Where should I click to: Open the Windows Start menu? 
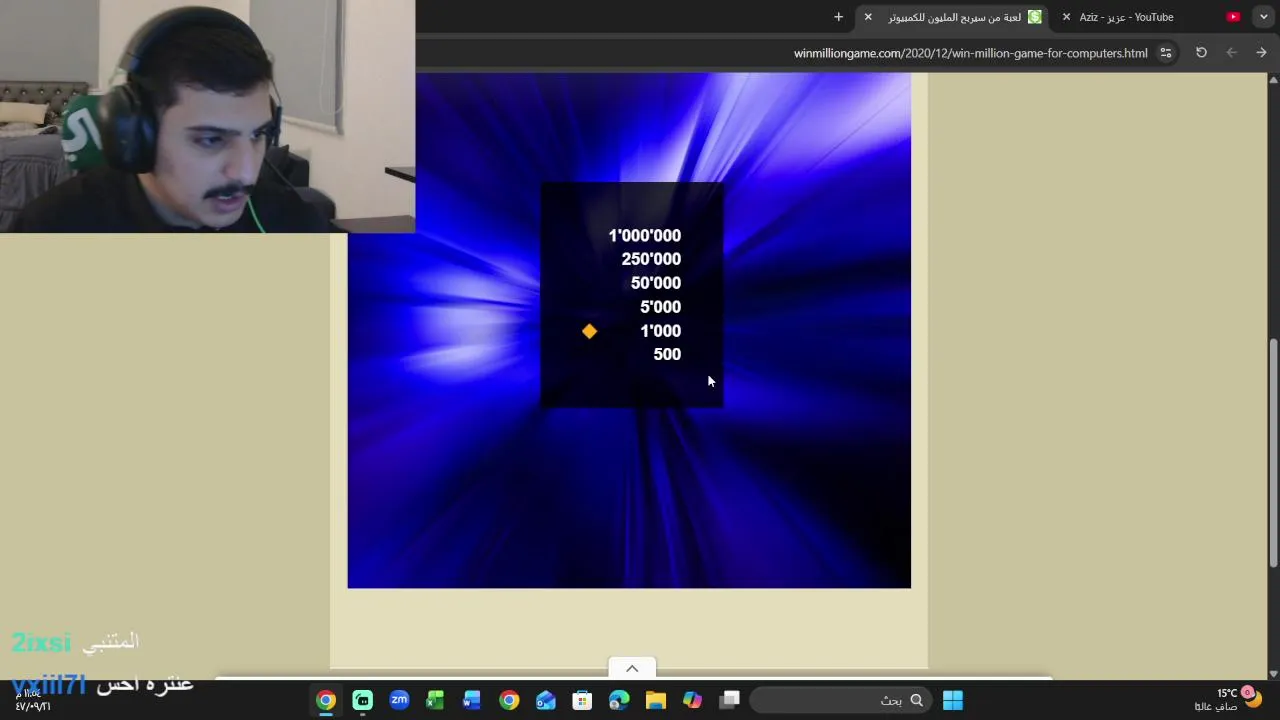pos(953,700)
